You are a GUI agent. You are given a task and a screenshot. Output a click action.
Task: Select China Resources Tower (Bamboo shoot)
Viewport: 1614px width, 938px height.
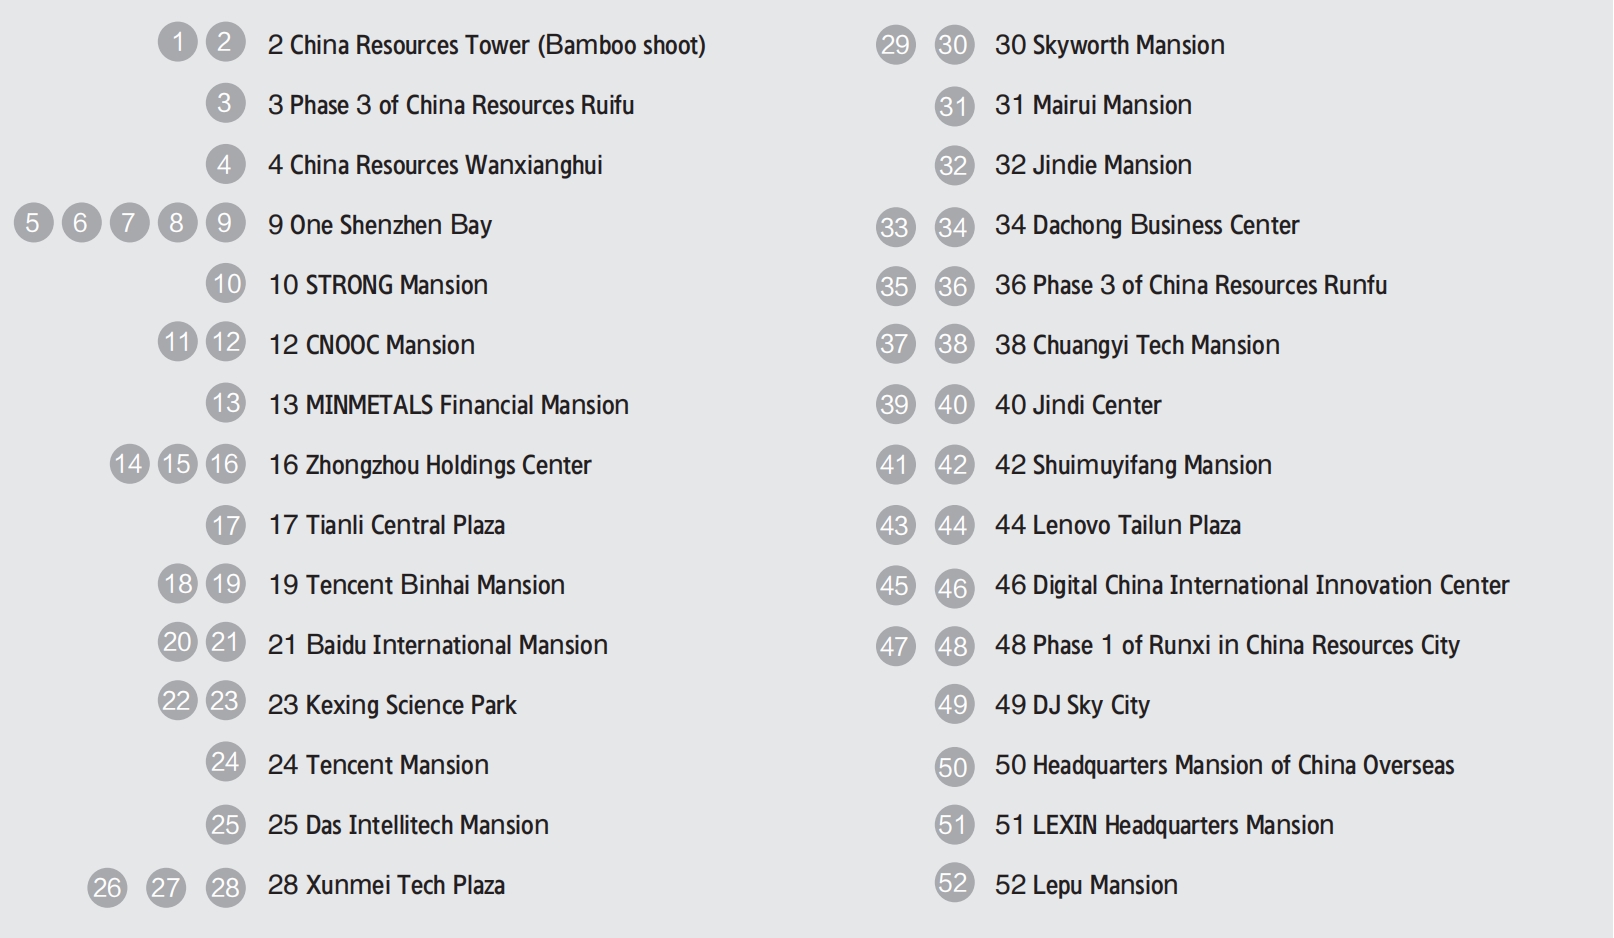486,45
